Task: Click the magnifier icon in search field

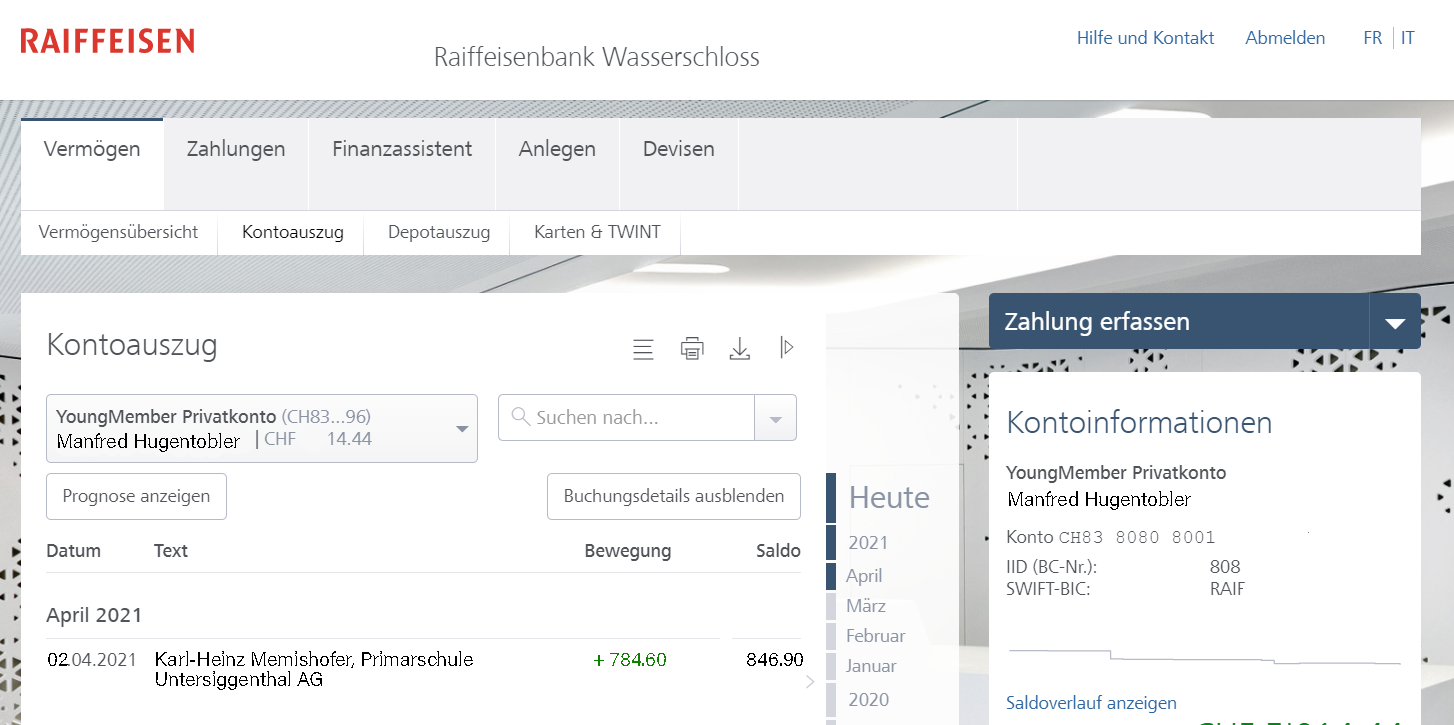Action: 520,417
